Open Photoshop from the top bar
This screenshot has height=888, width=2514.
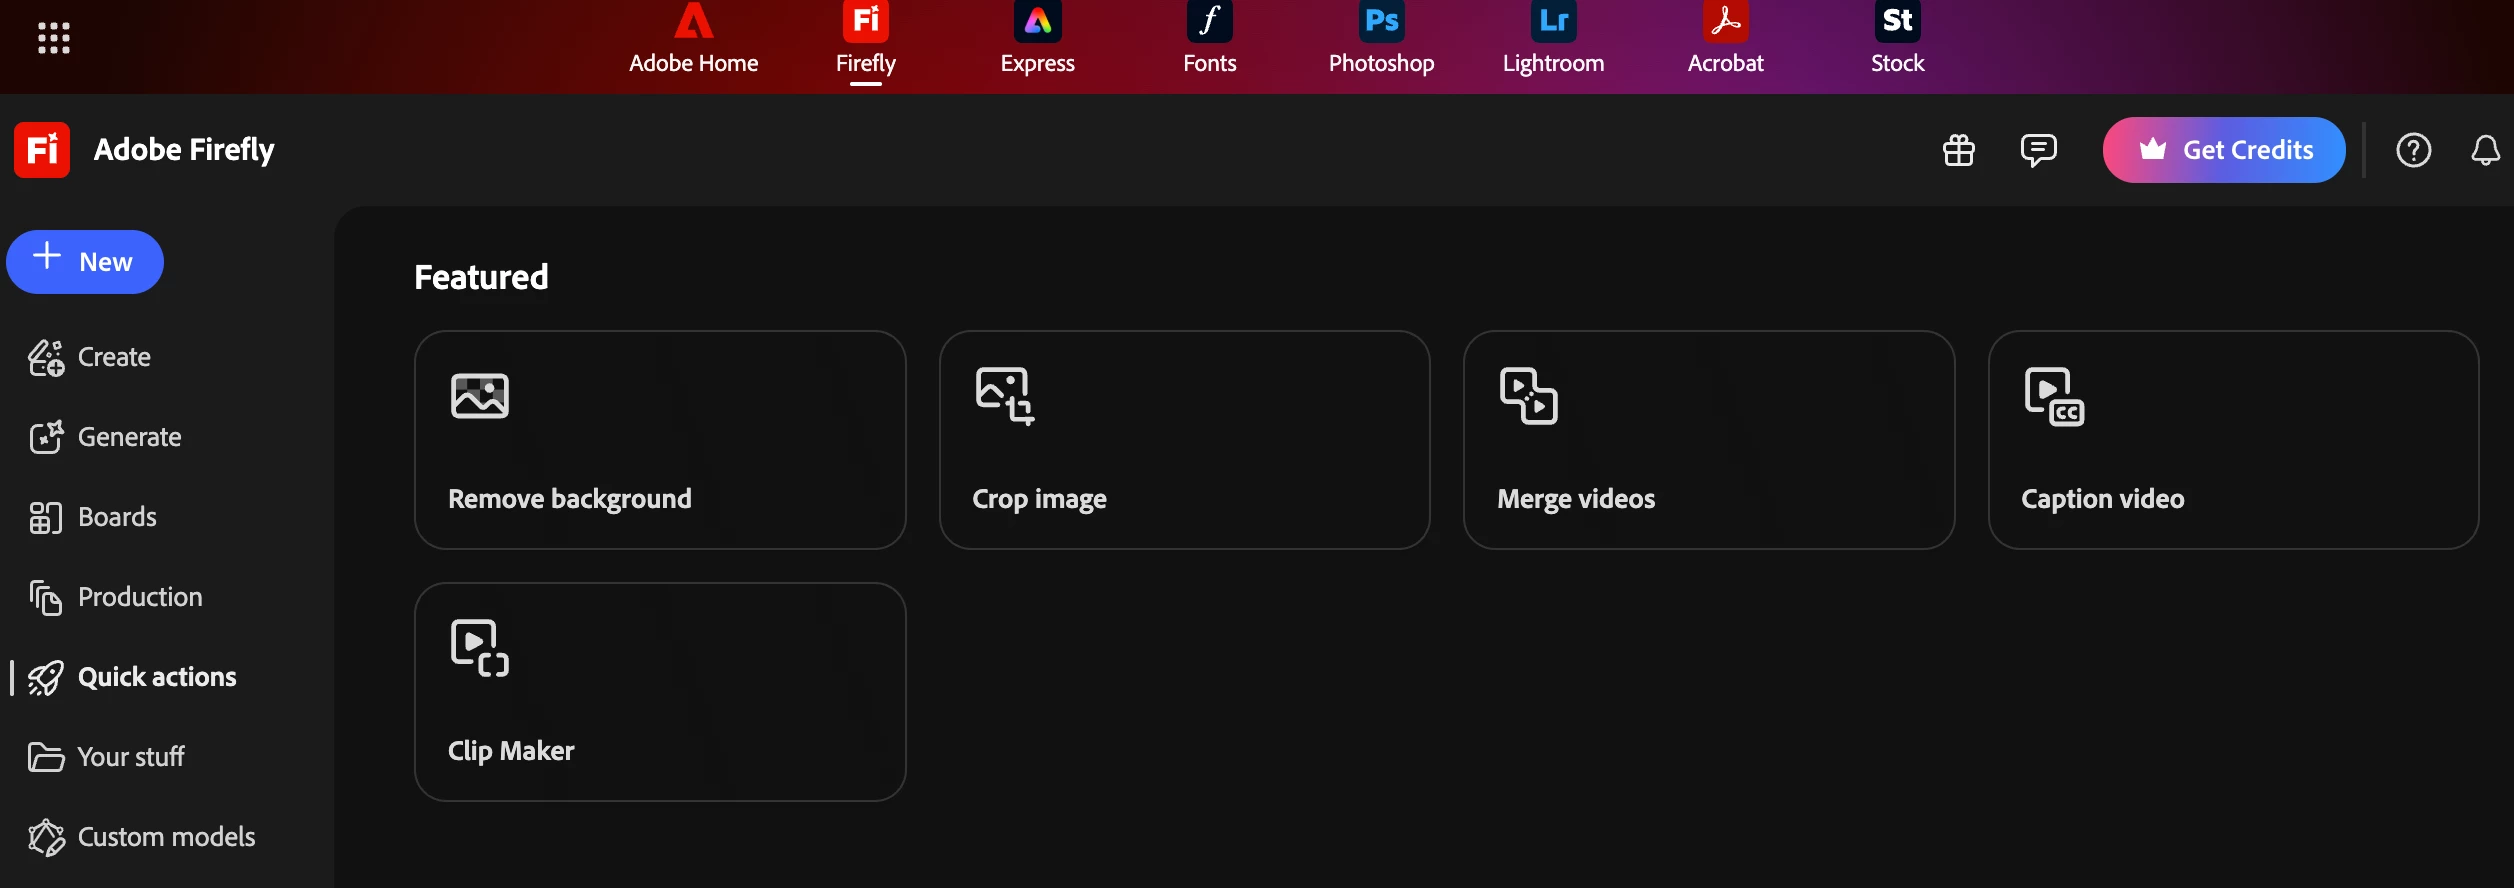tap(1382, 40)
